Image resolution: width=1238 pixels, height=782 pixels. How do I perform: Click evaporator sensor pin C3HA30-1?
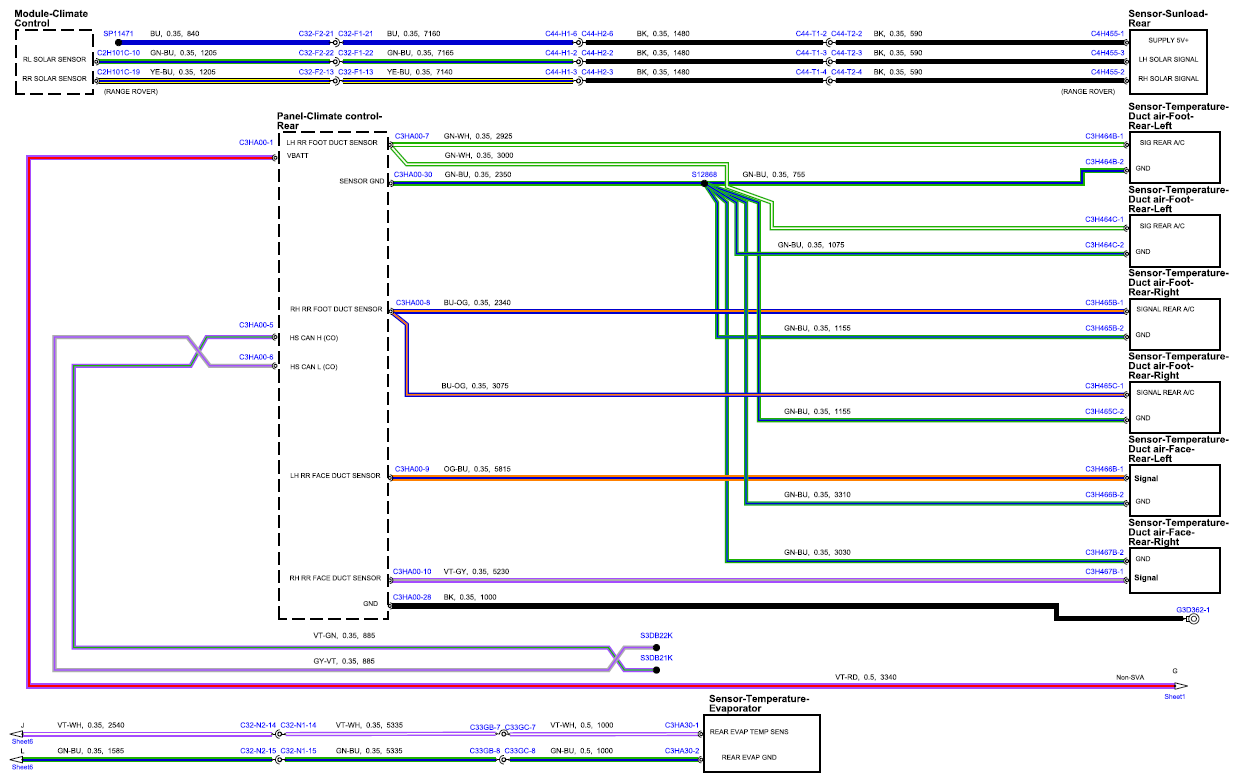[684, 725]
